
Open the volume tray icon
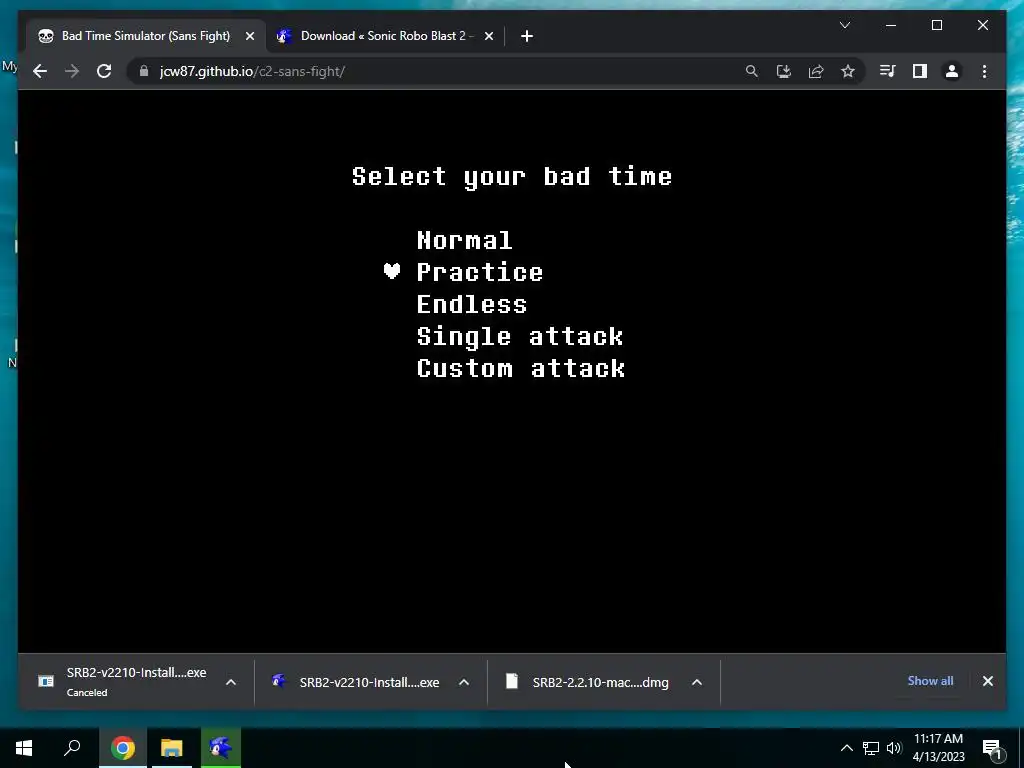point(894,748)
